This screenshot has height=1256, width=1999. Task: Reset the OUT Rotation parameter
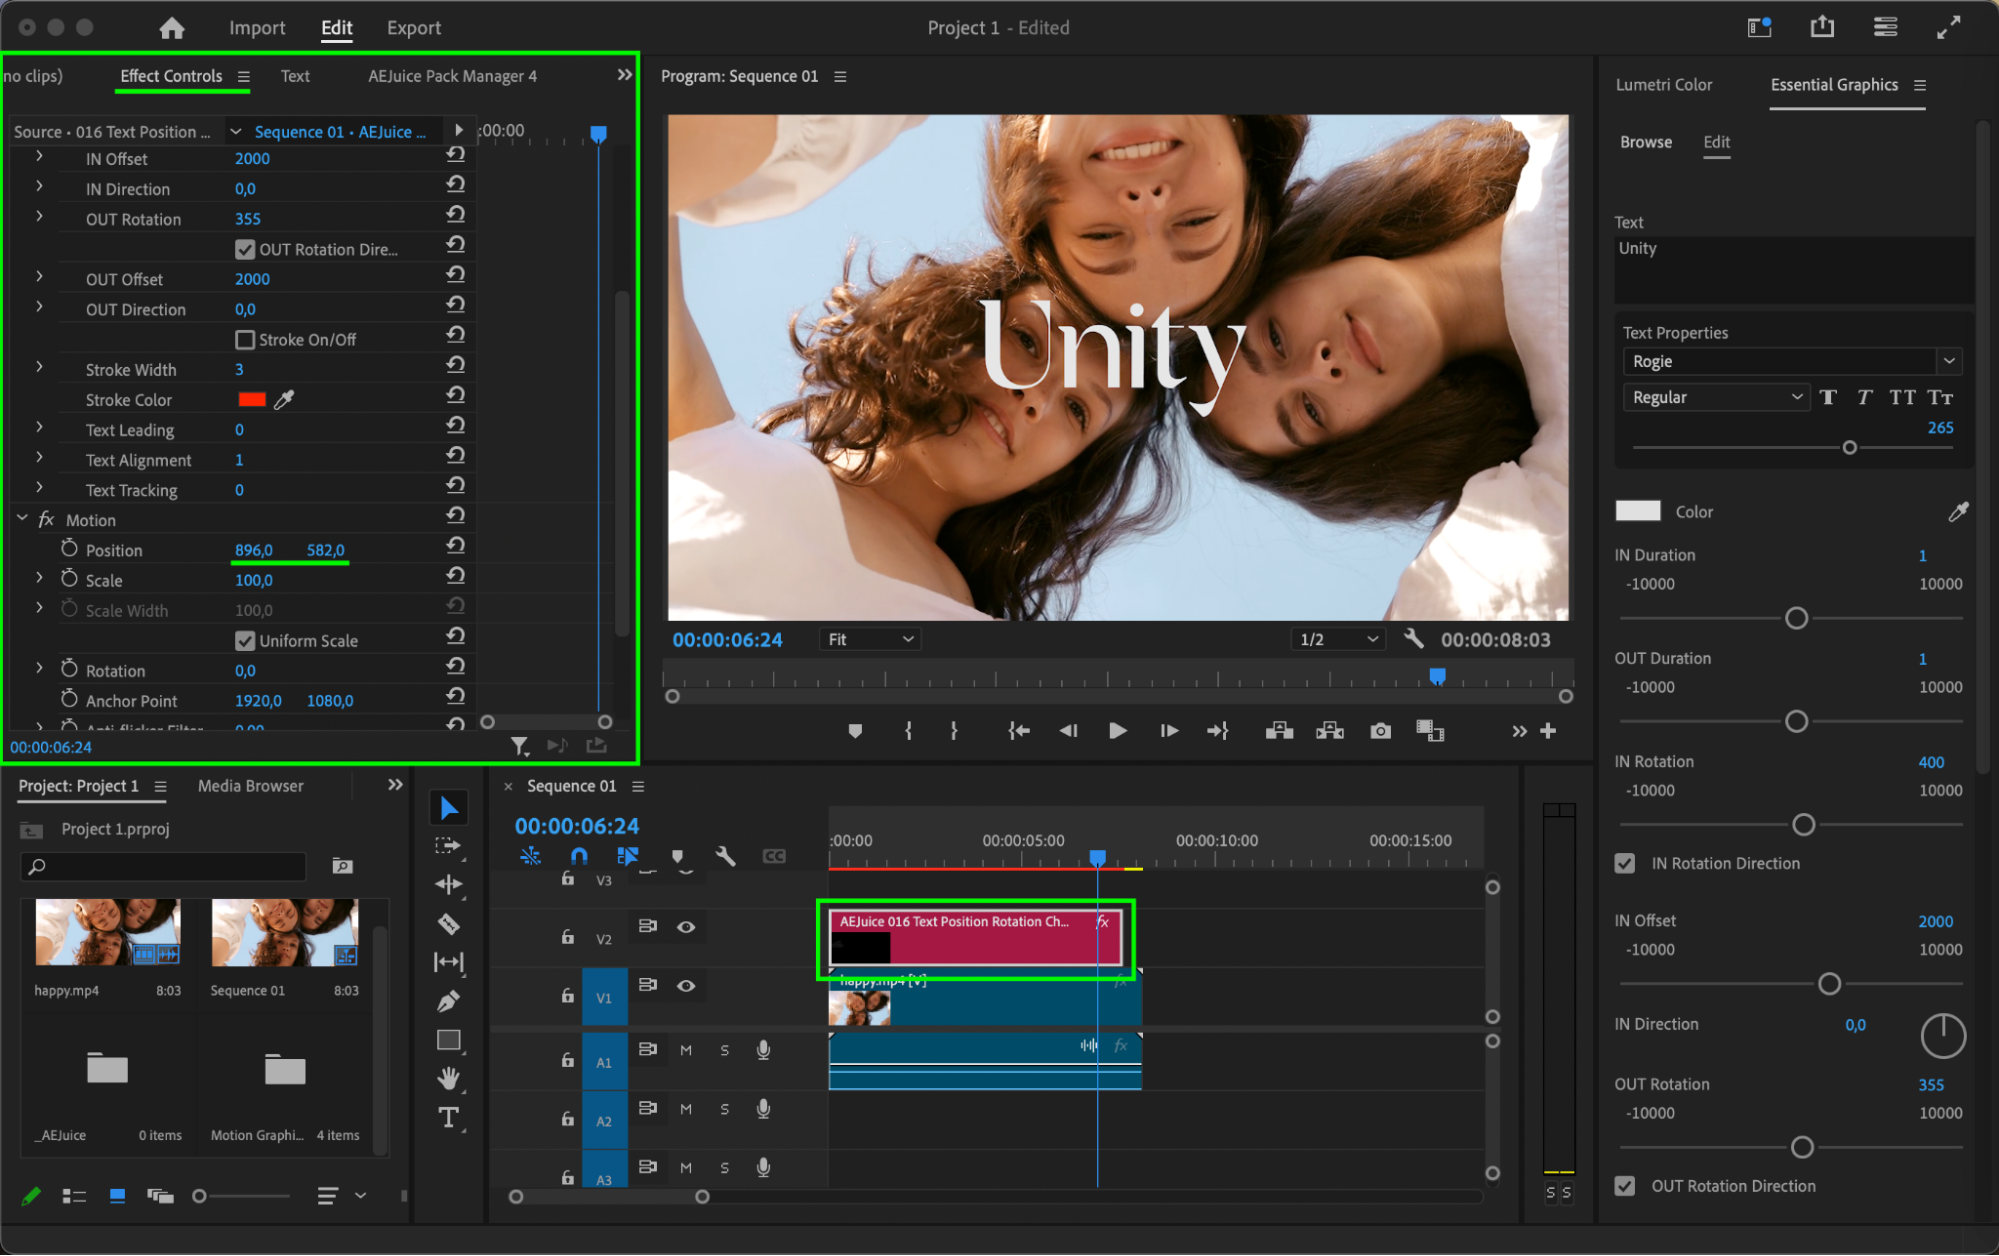(456, 215)
